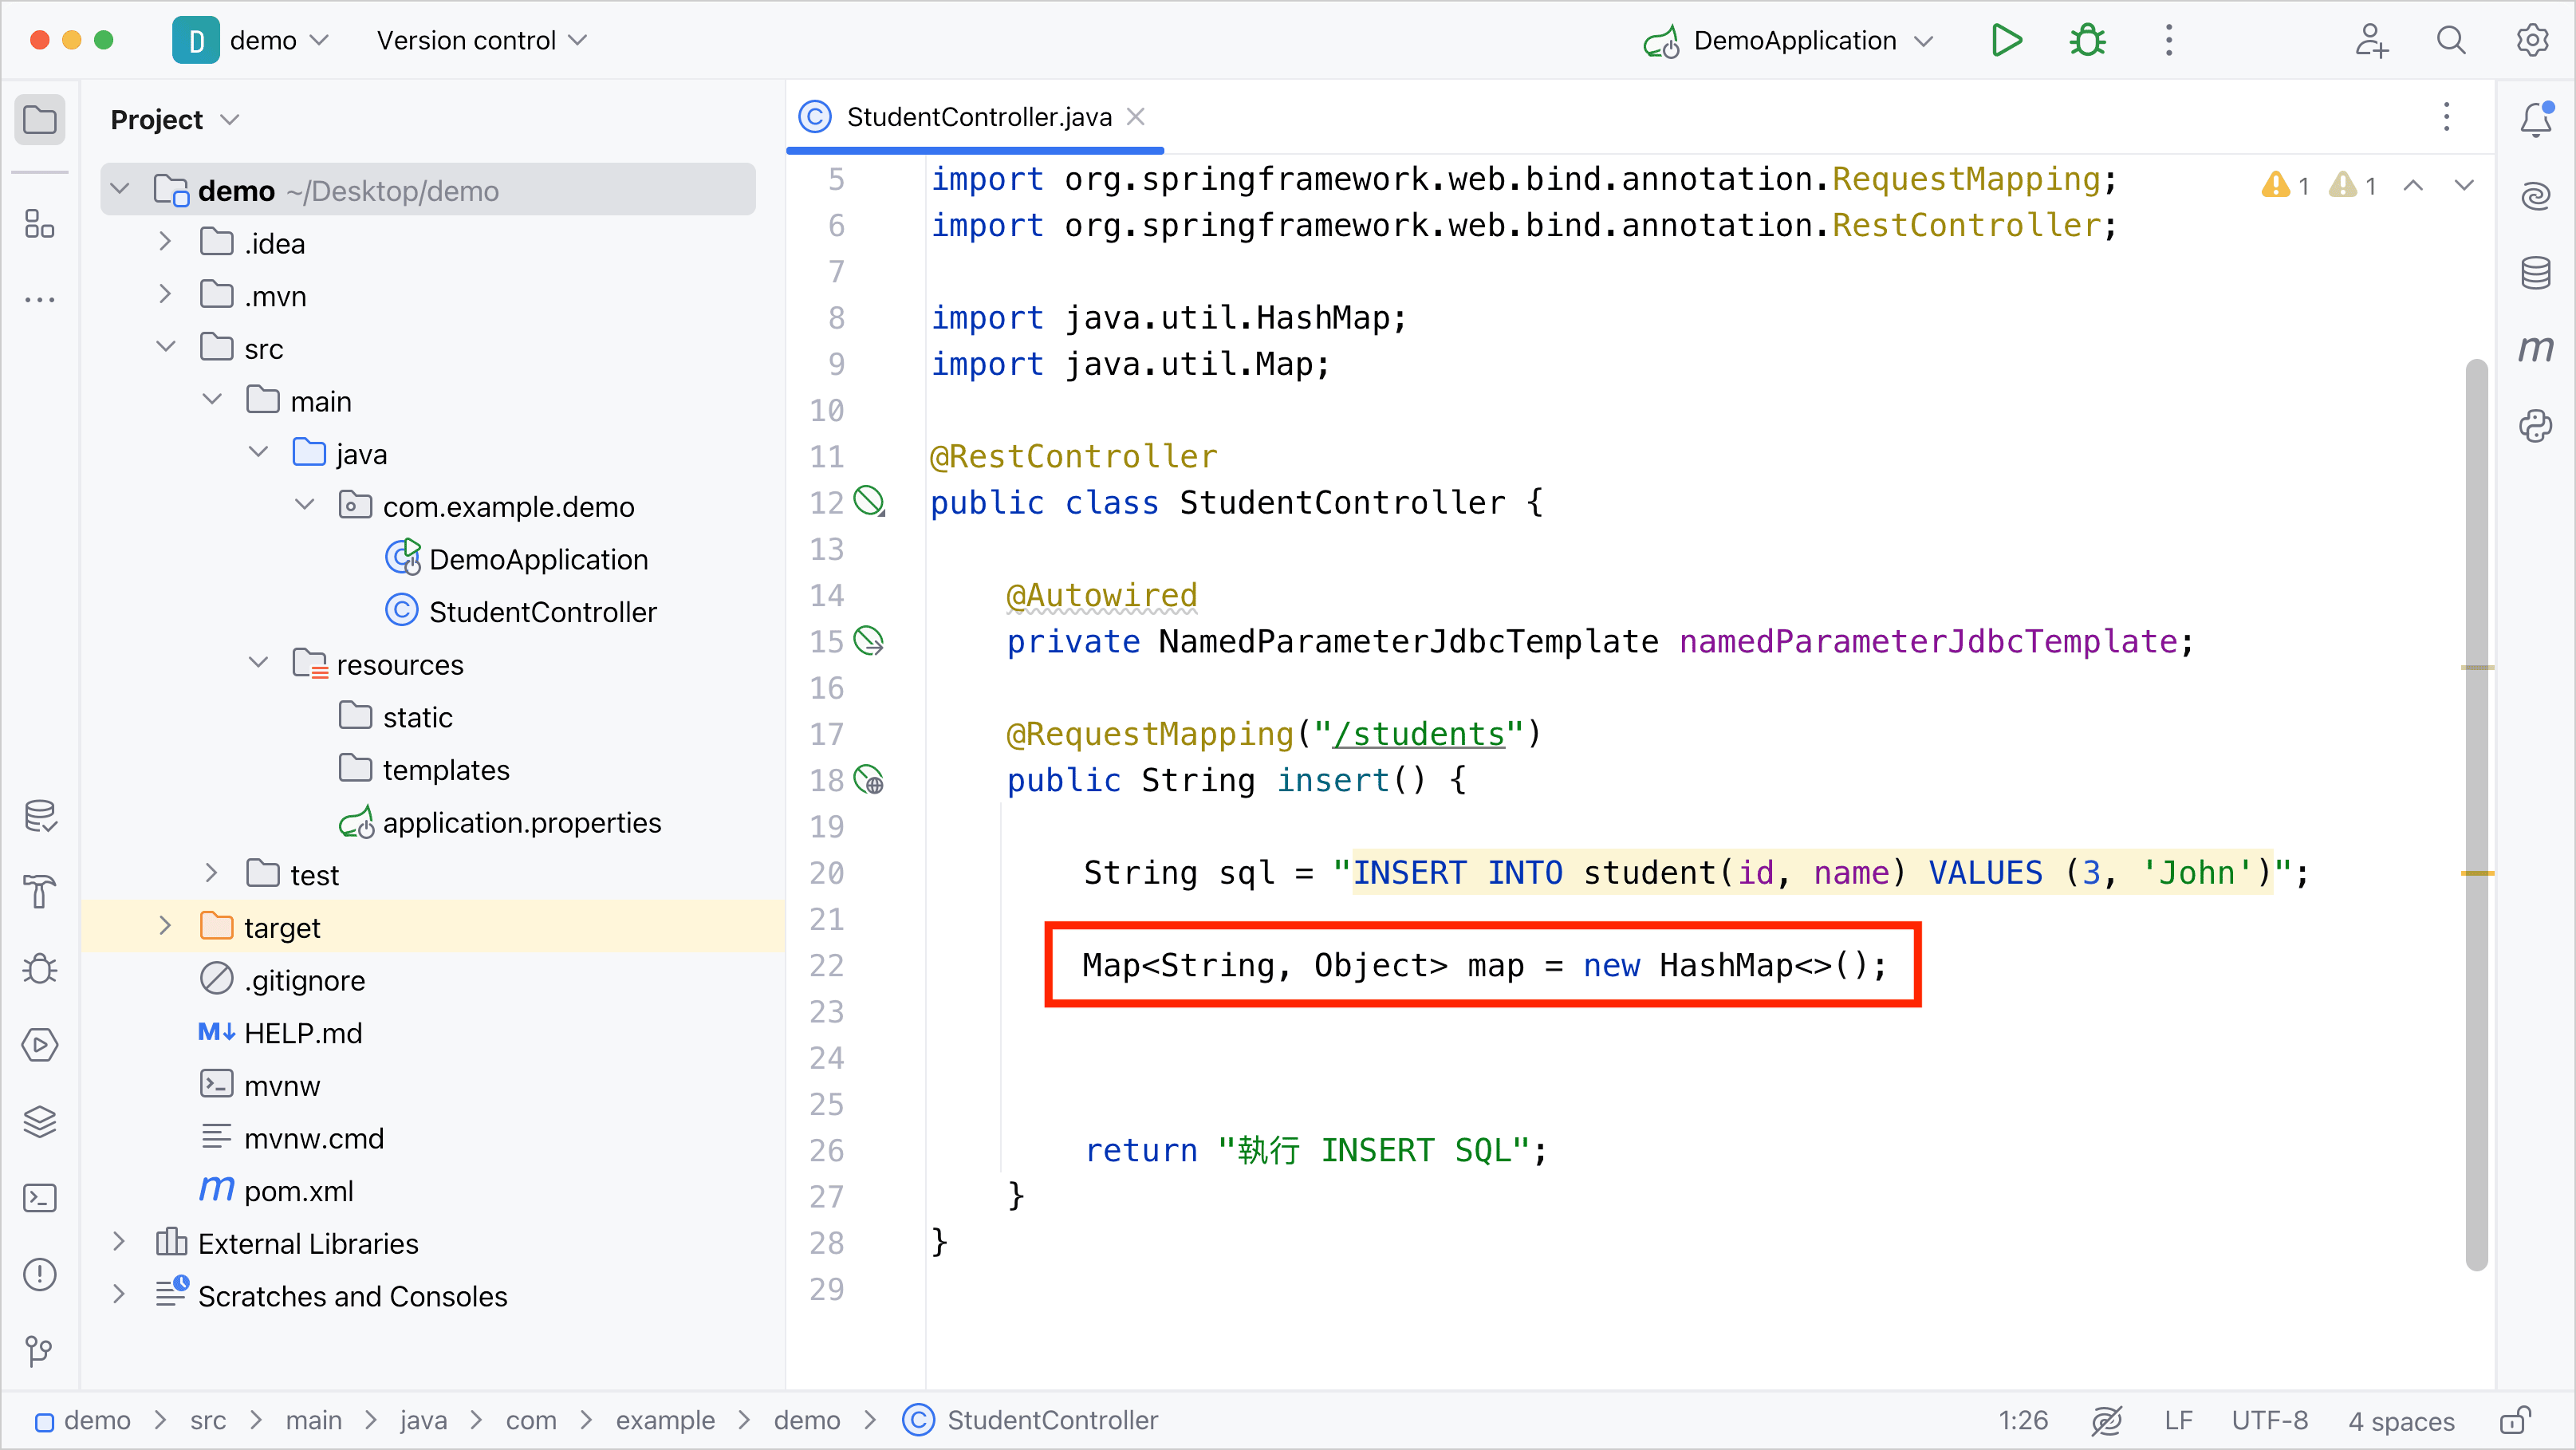Start debugging with the bug icon
Image resolution: width=2576 pixels, height=1450 pixels.
click(2087, 41)
